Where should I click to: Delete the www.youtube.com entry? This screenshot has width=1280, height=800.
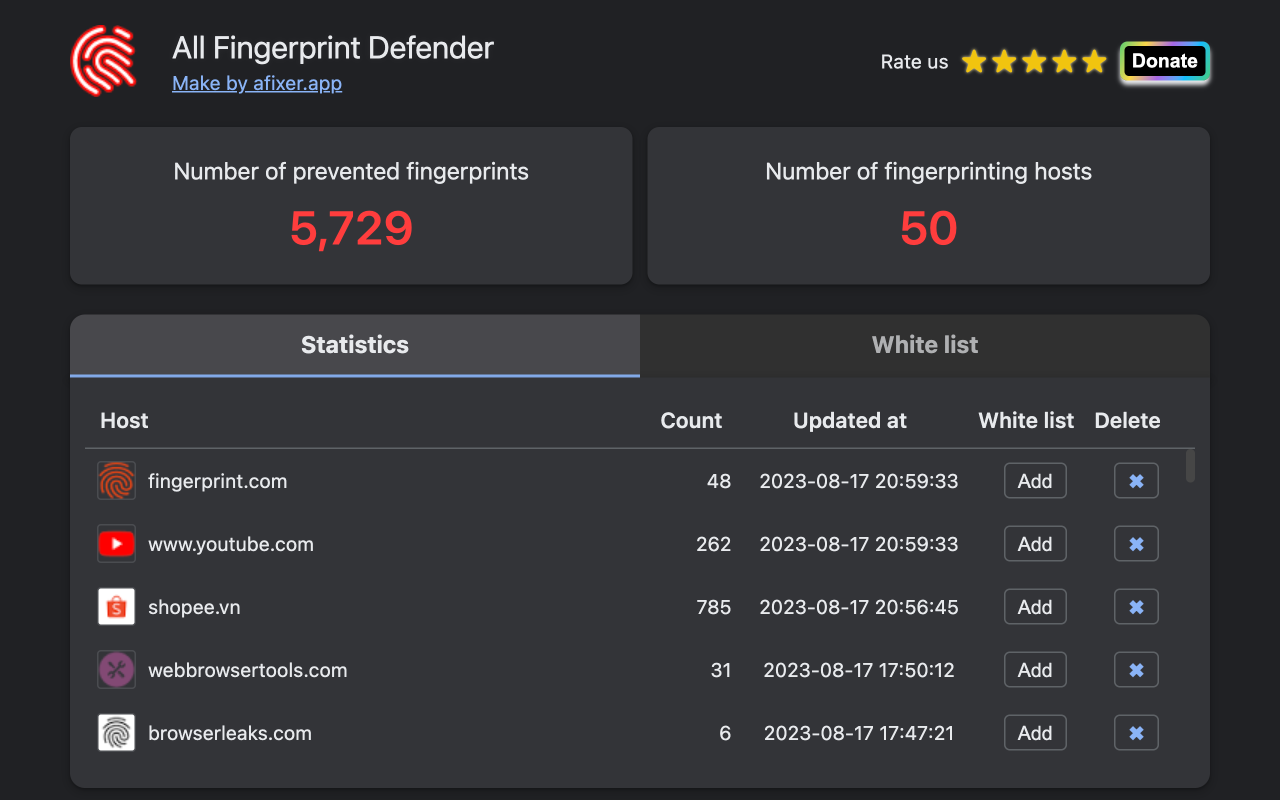point(1136,543)
